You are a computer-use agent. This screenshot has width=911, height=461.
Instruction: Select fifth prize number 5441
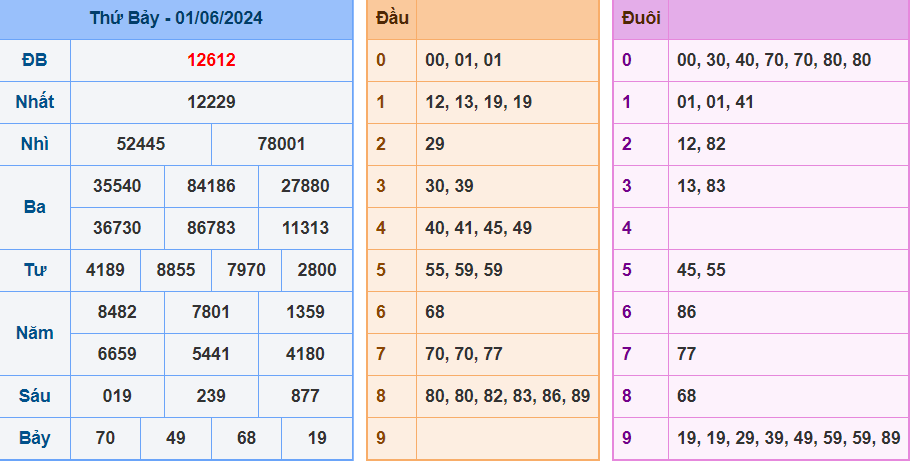[211, 353]
